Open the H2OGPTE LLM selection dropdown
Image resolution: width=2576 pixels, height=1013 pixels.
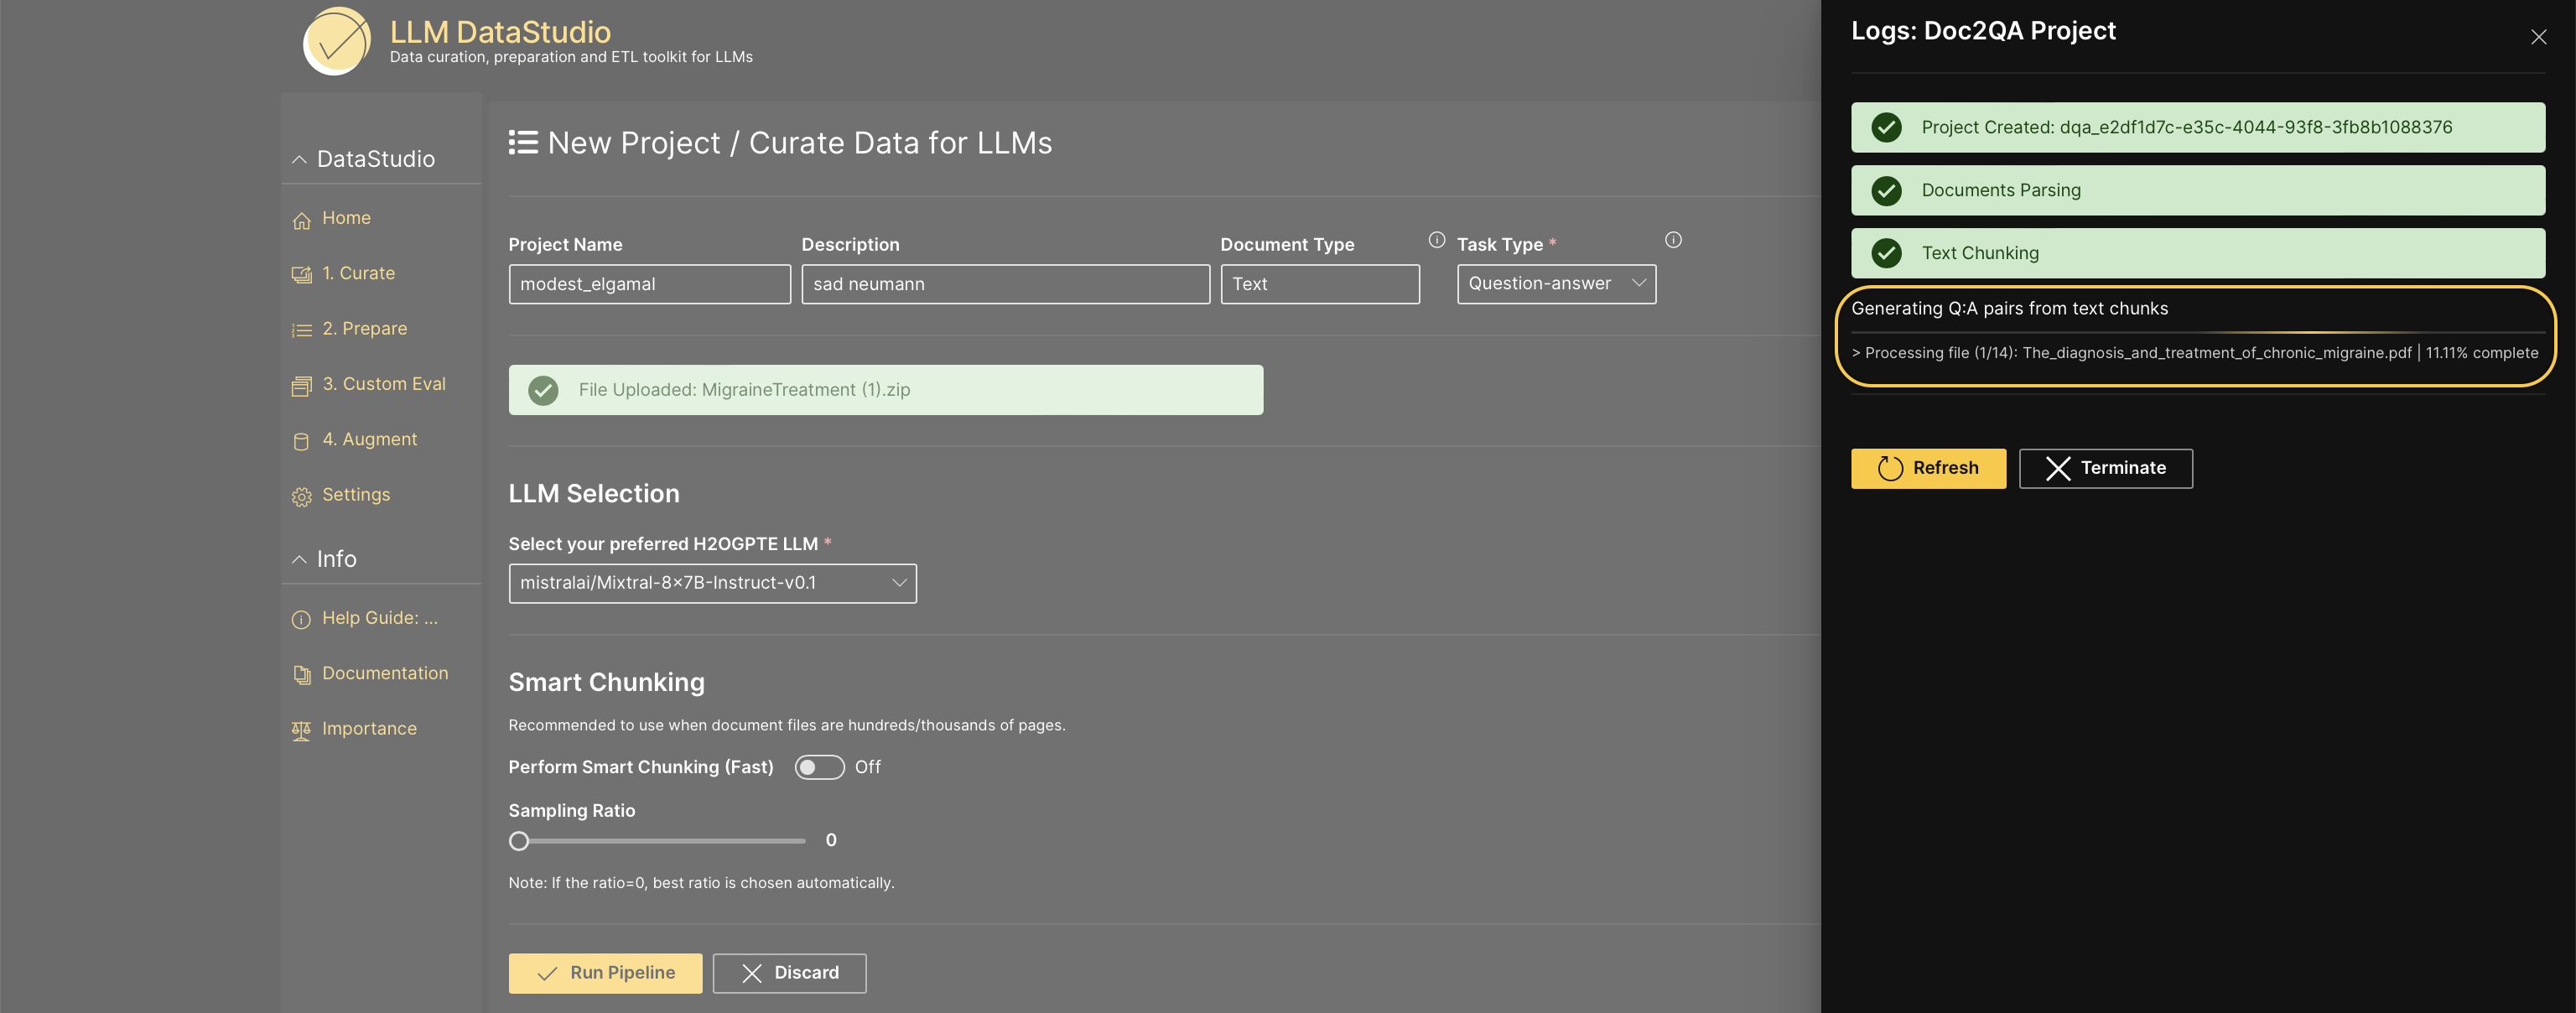click(711, 583)
